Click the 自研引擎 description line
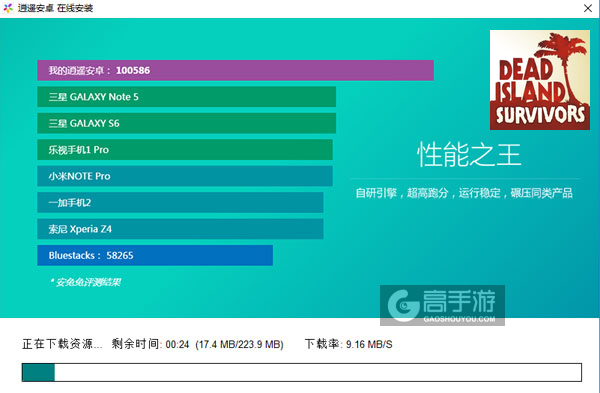600x393 pixels. (x=464, y=193)
